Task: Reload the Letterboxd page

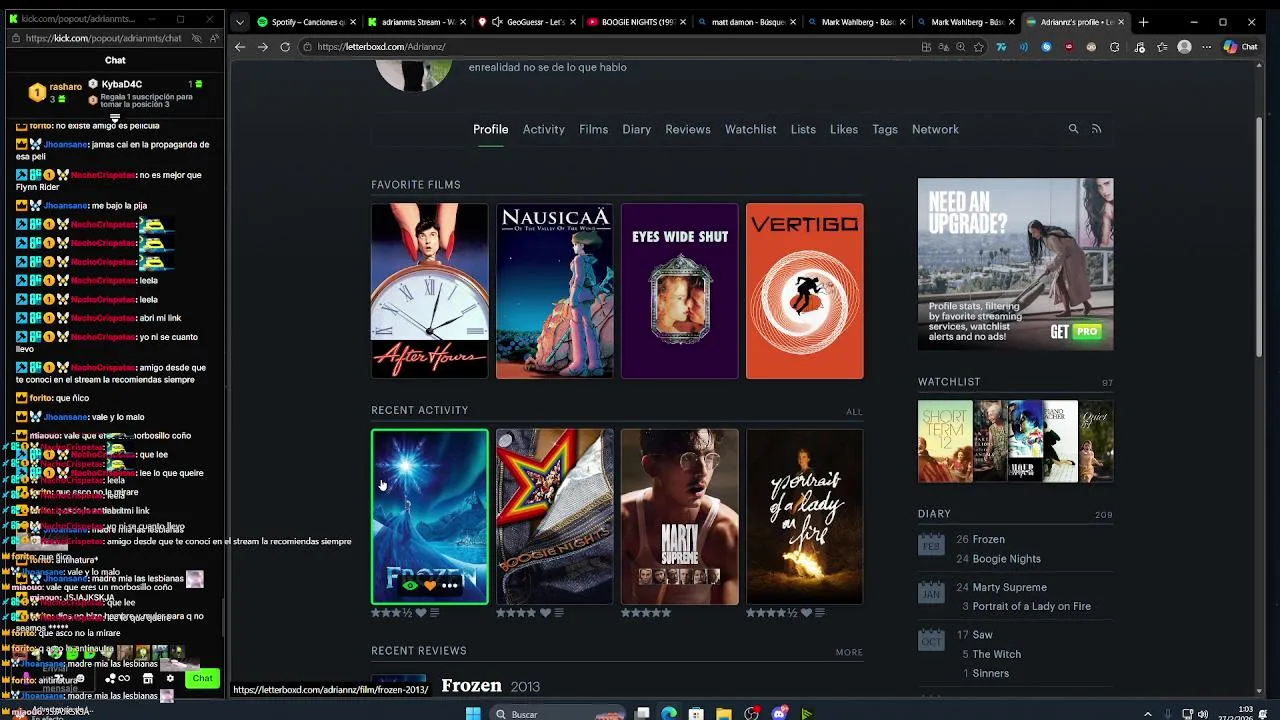Action: [285, 47]
